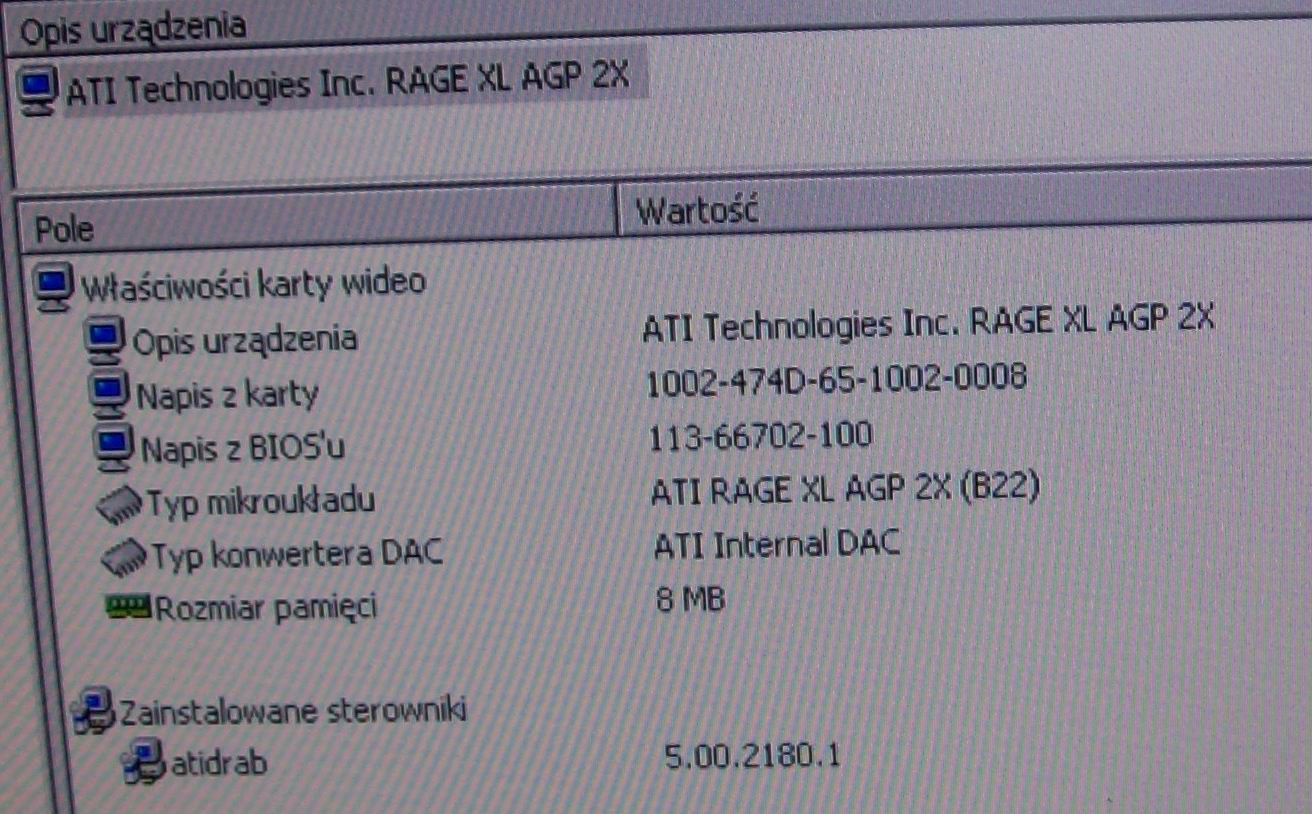Image resolution: width=1312 pixels, height=814 pixels.
Task: Click chip icon next to Typ konwertera DAC
Action: point(126,556)
